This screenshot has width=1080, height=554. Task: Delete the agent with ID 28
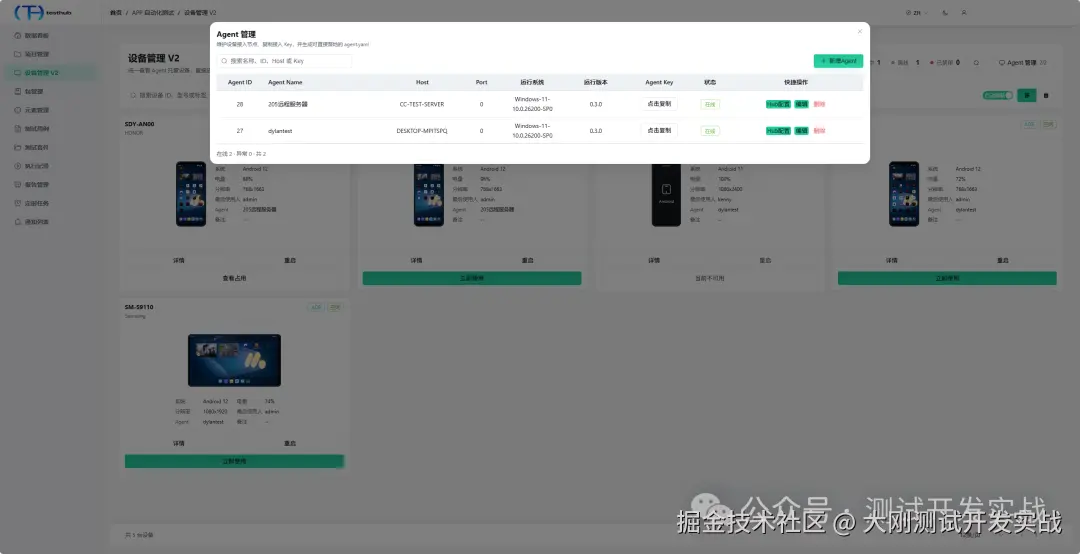819,104
